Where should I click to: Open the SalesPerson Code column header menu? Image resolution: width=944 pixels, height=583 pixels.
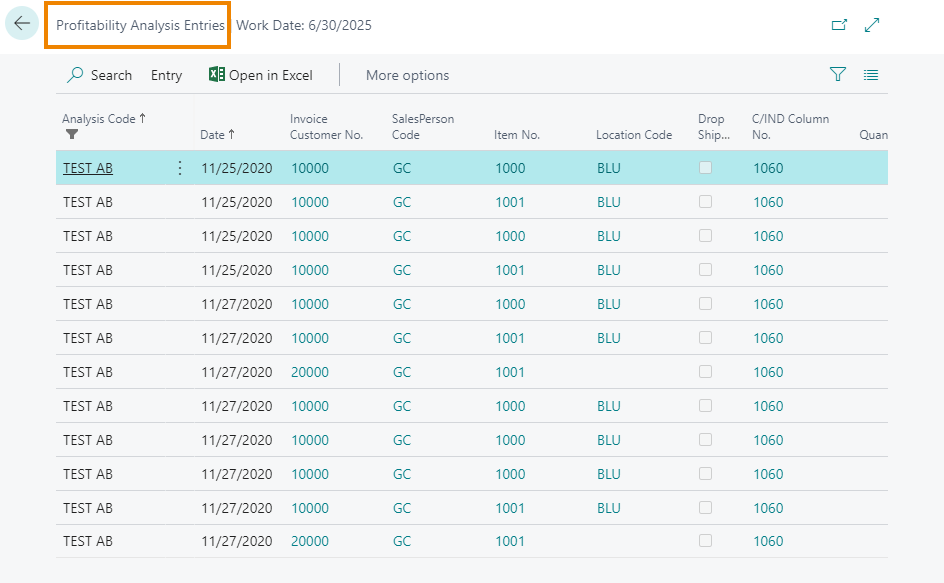(x=423, y=127)
